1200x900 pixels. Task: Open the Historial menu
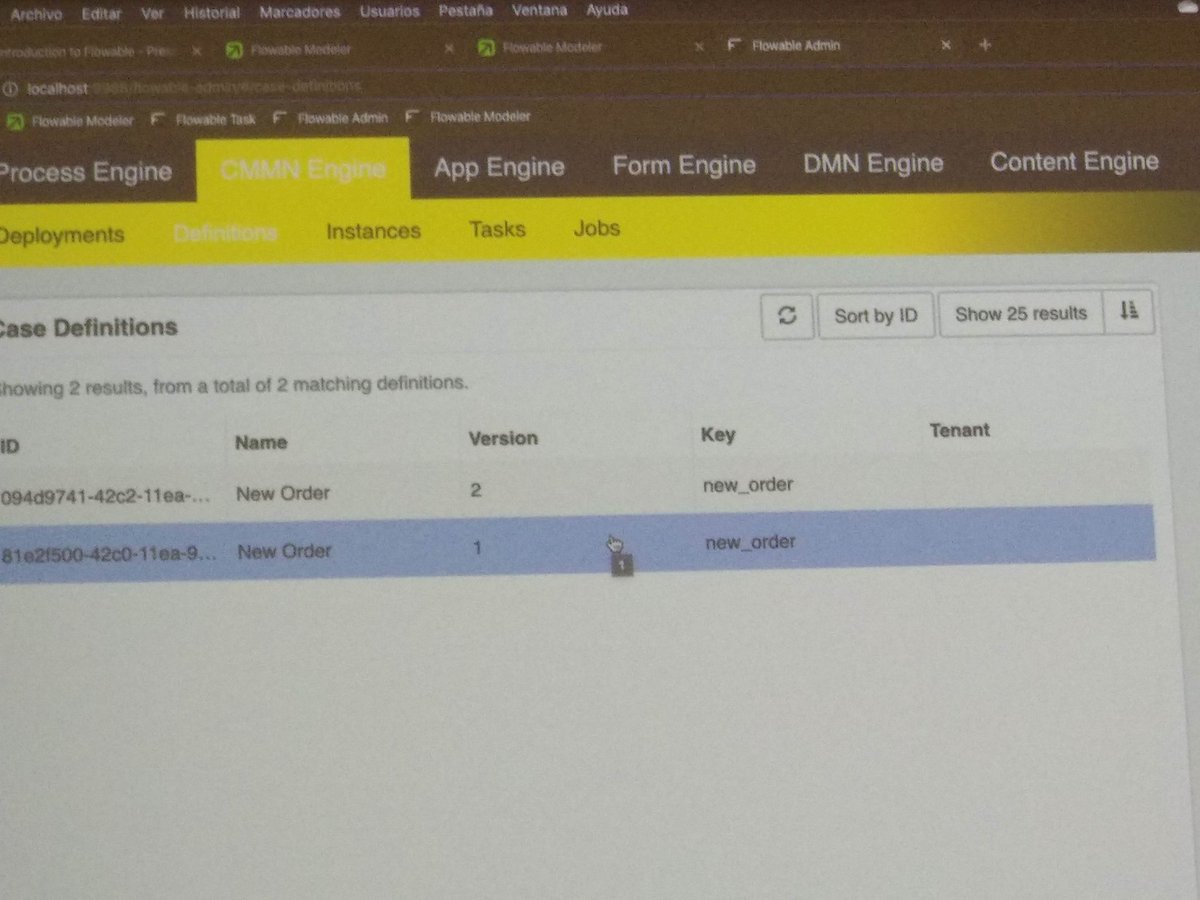212,13
